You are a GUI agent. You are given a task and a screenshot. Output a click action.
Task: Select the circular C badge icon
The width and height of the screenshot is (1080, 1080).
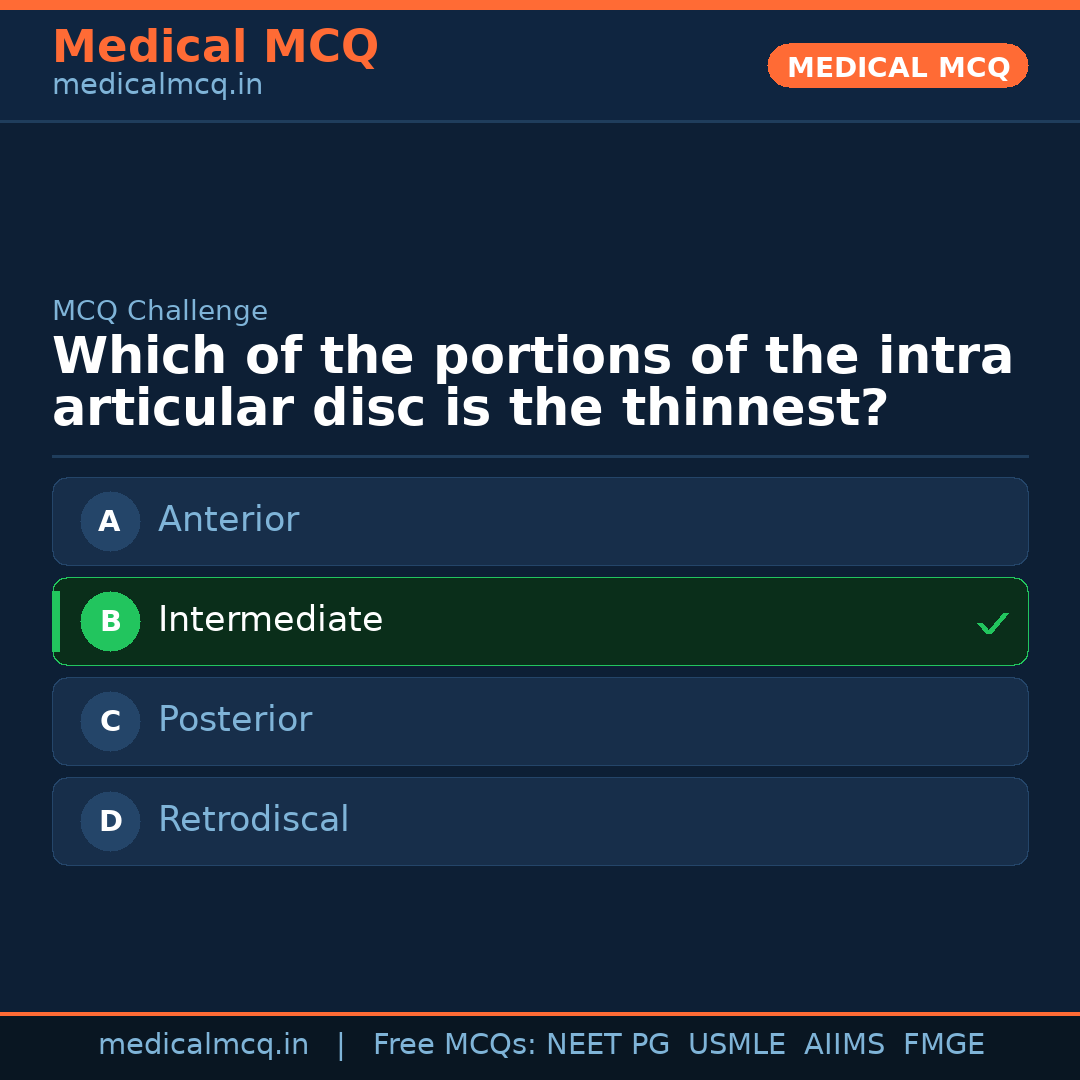click(110, 721)
